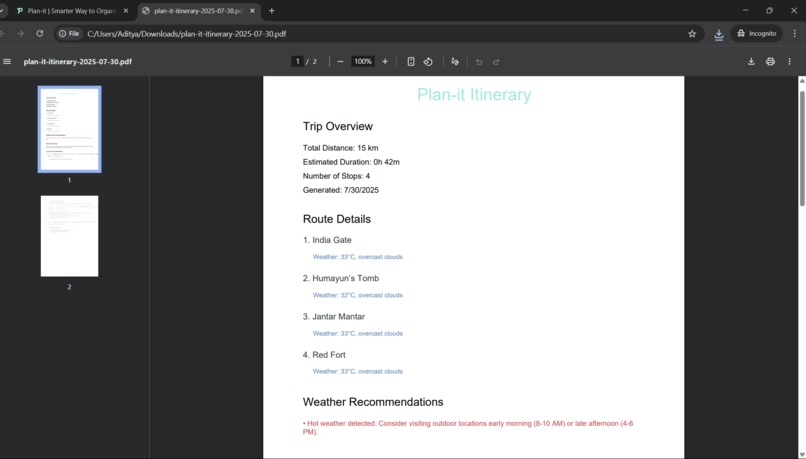Click 'Total Distance: 15 km' text

pyautogui.click(x=340, y=148)
